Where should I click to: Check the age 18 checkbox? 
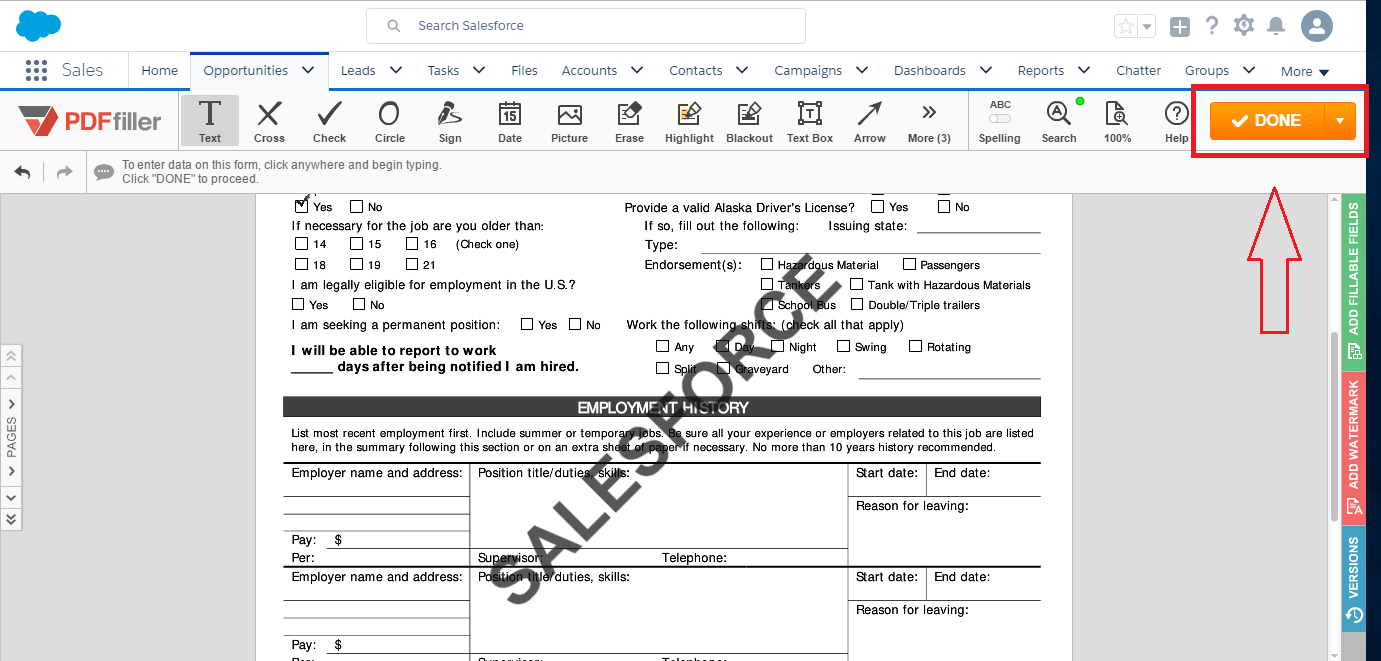coord(301,264)
